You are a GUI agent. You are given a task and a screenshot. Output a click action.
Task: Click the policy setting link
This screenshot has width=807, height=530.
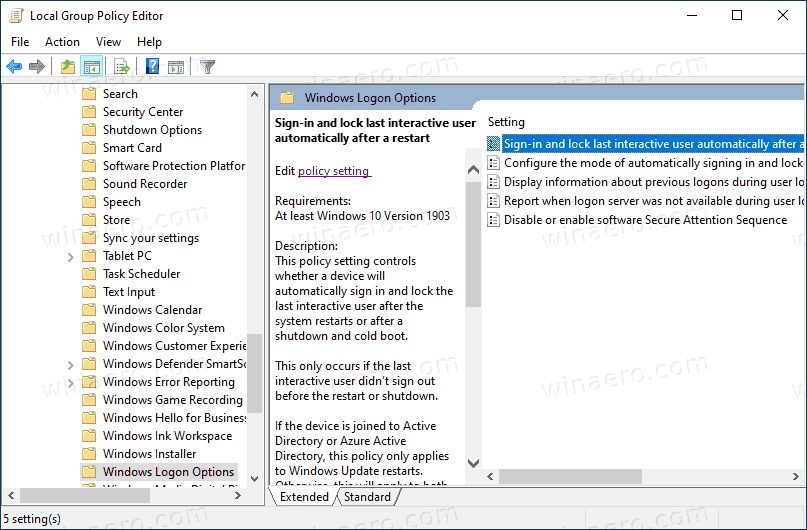tap(334, 171)
